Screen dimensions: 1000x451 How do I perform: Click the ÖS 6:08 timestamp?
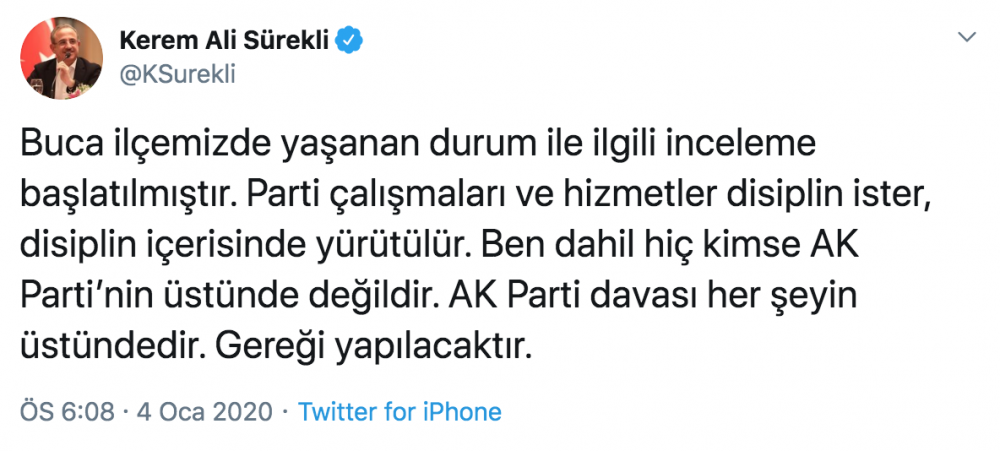pos(68,411)
